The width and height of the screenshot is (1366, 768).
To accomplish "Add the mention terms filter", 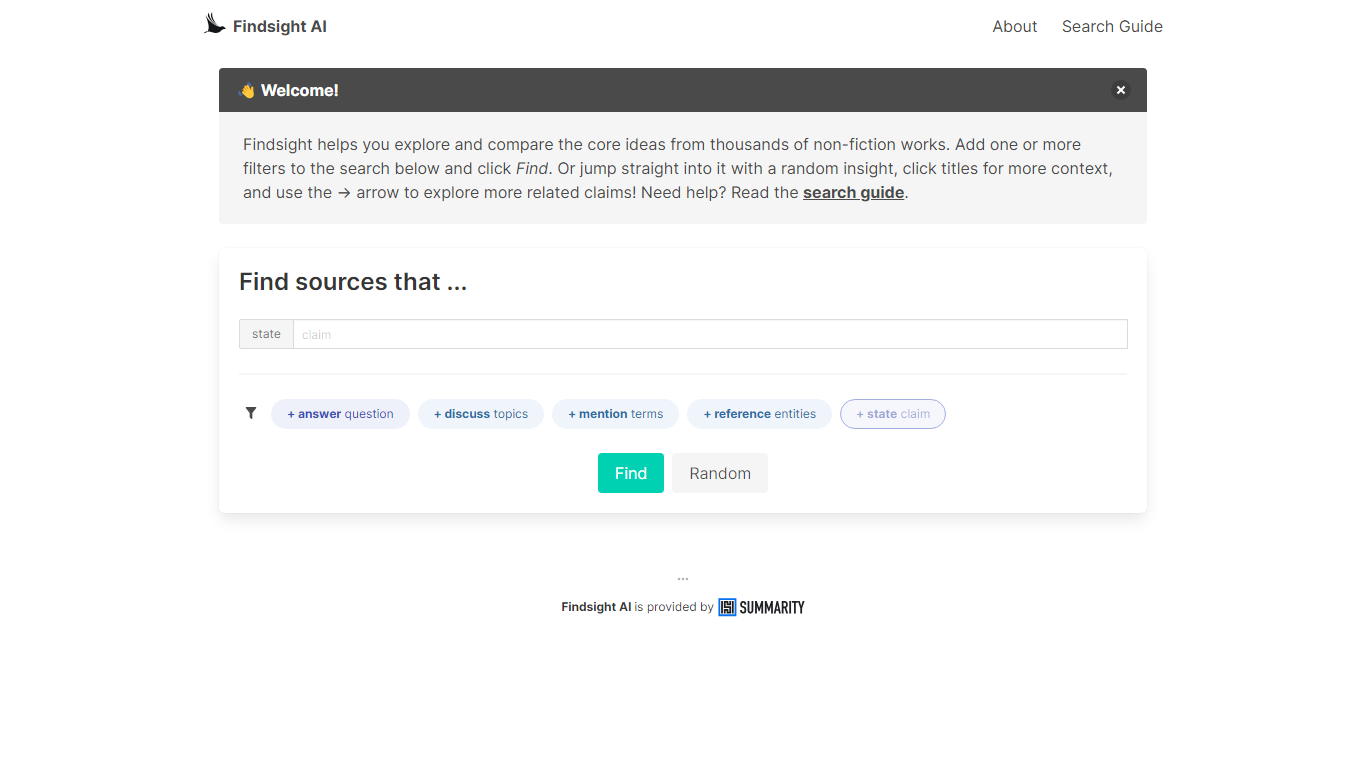I will (615, 414).
